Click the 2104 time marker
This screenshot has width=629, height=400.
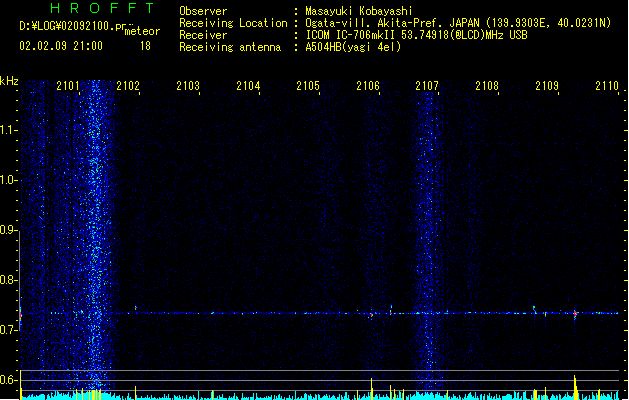coord(248,86)
